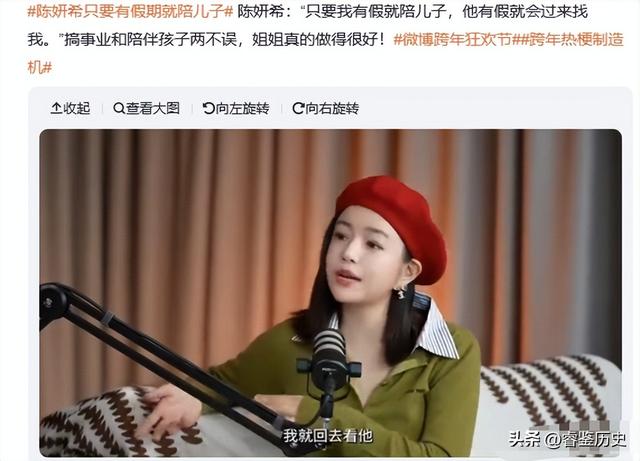Click the red beret in the picture

[394, 225]
